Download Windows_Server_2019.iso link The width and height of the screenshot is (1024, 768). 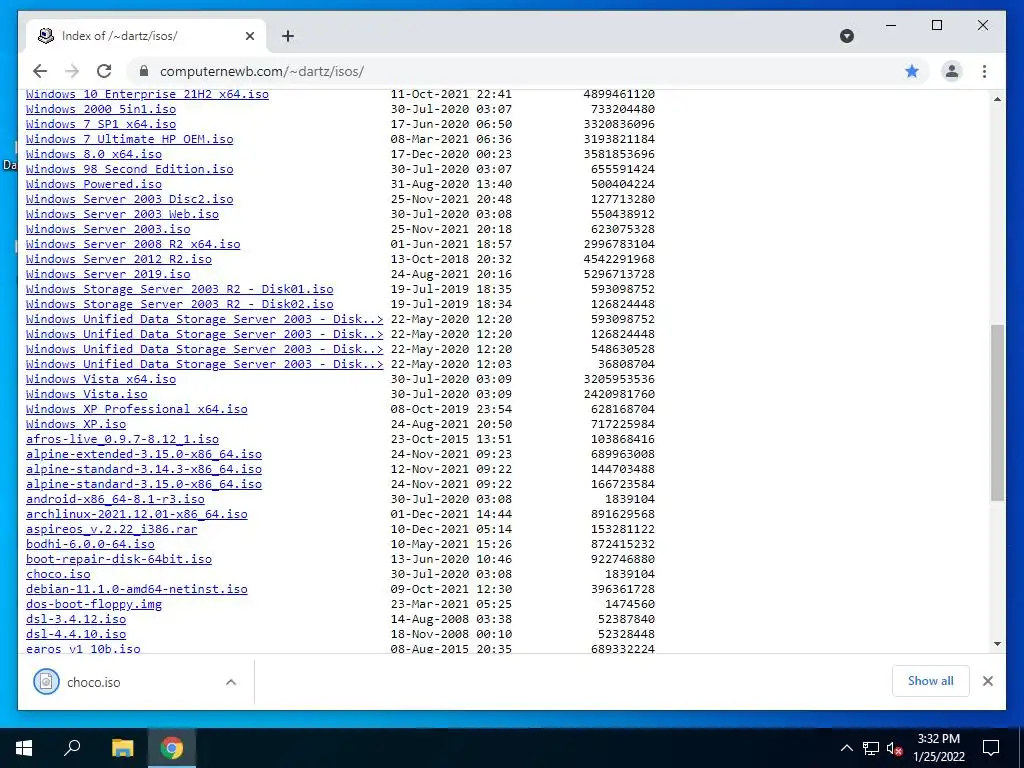[108, 274]
